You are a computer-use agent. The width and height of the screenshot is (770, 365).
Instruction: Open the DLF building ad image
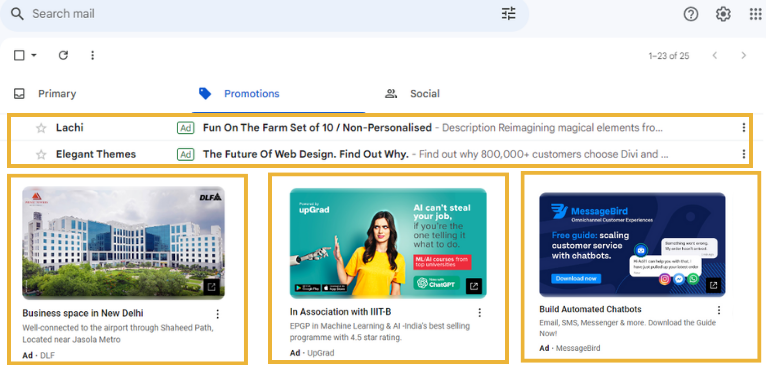click(x=124, y=243)
